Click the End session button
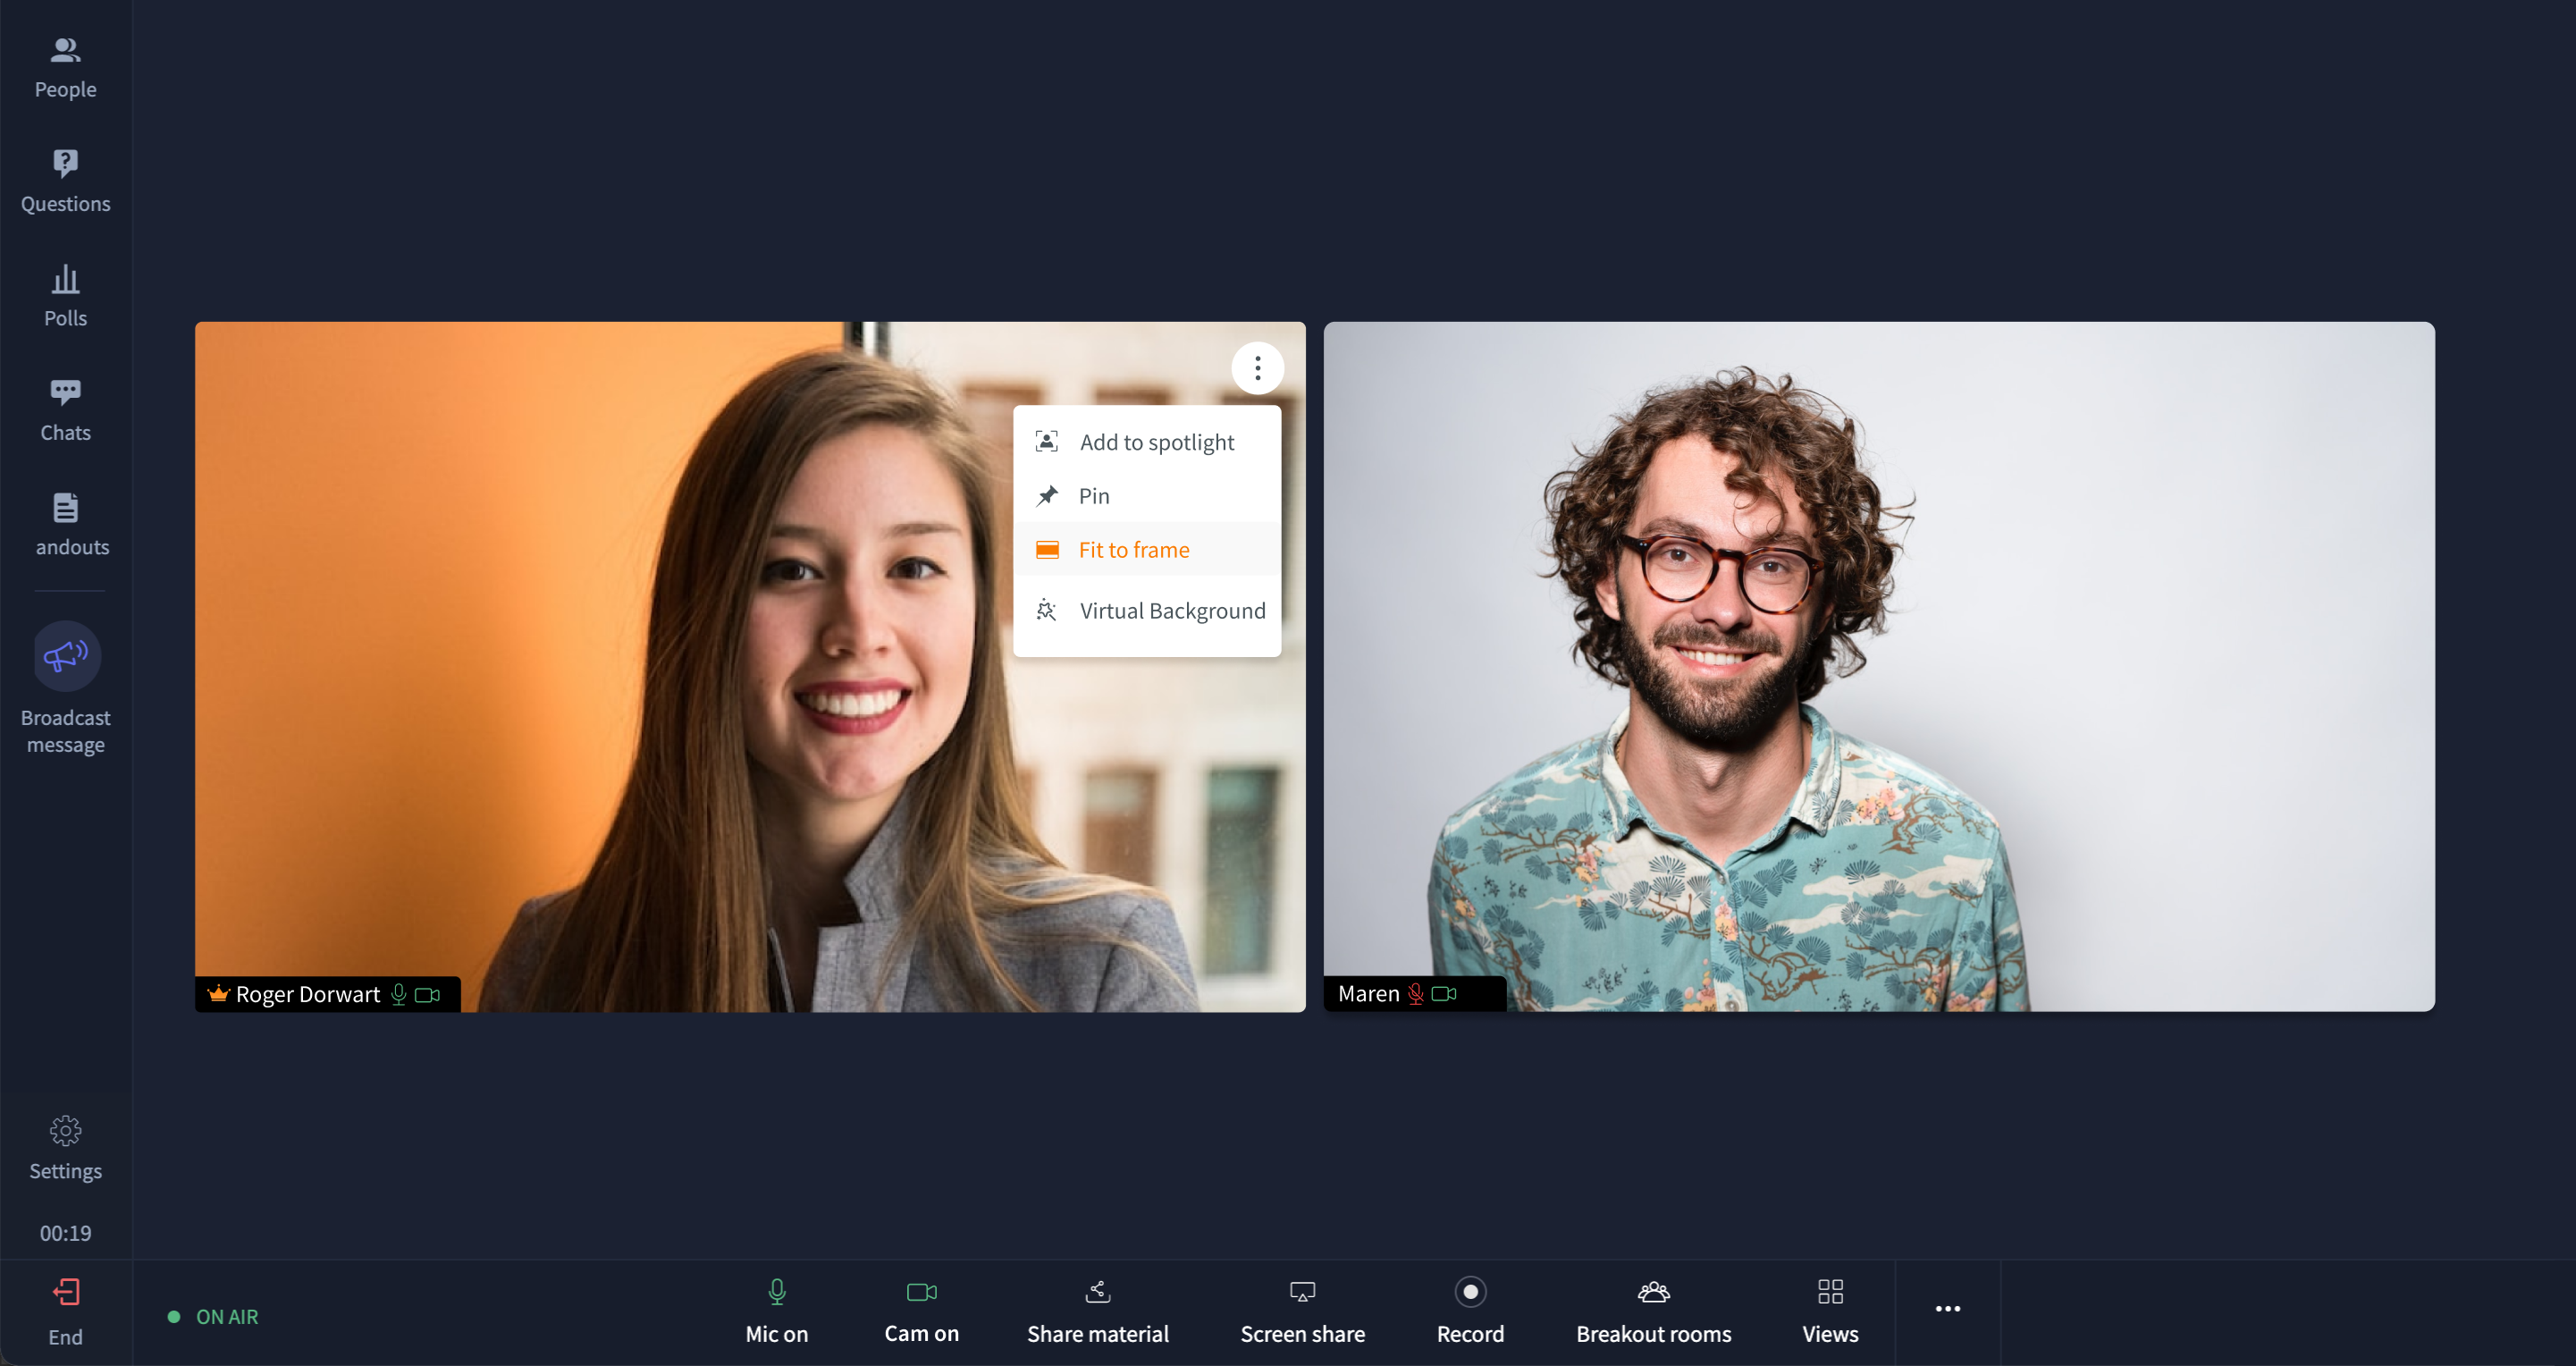The image size is (2576, 1366). [x=65, y=1311]
